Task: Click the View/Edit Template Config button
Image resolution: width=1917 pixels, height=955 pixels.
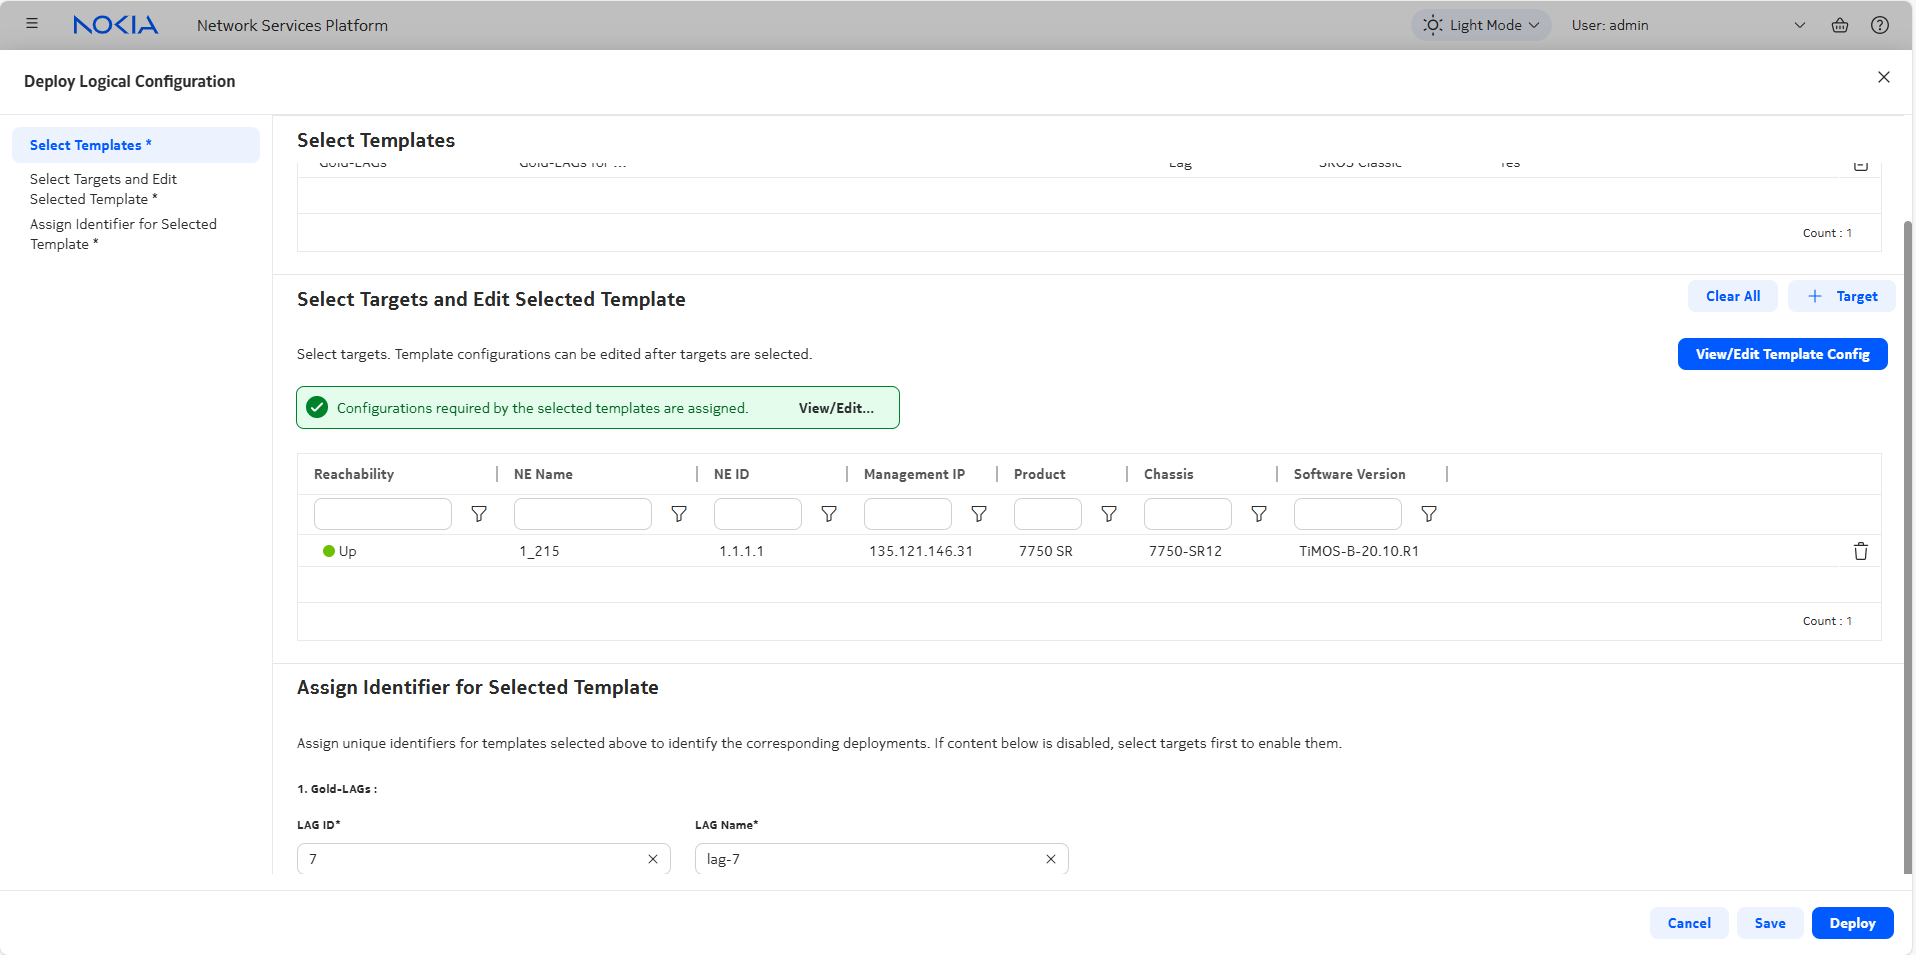Action: [1781, 354]
